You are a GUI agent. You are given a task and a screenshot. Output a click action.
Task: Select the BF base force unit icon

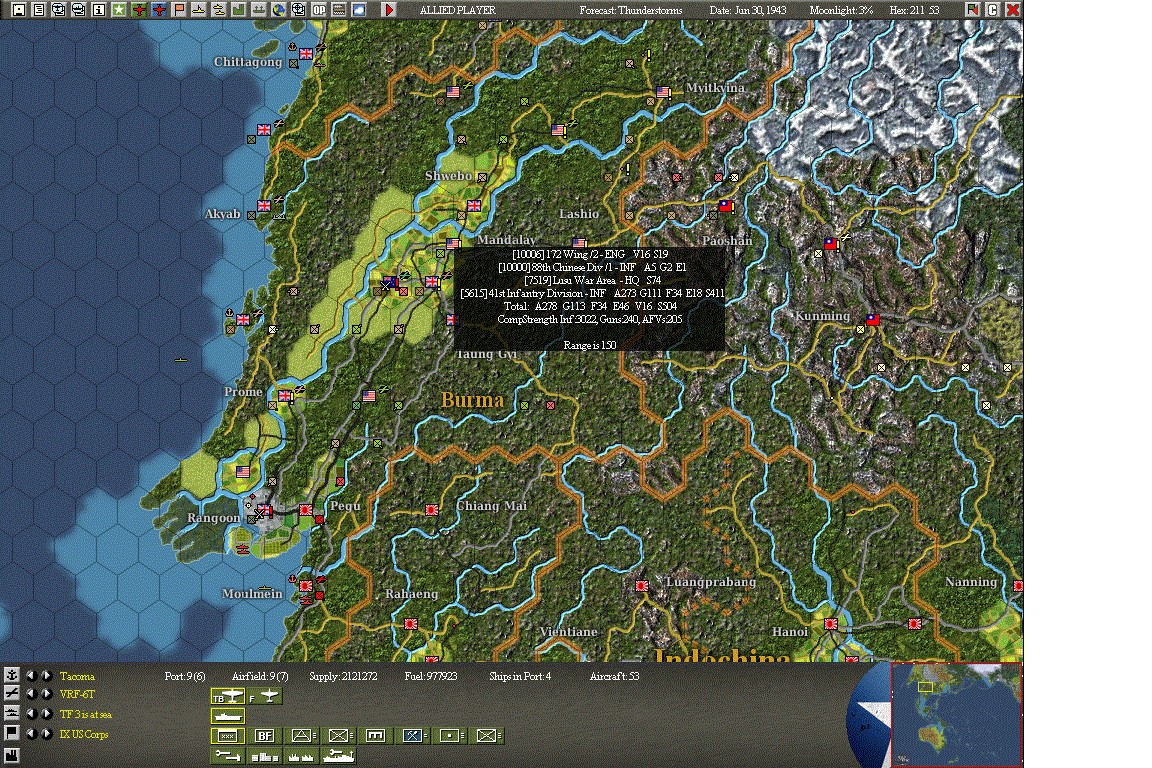(x=264, y=735)
